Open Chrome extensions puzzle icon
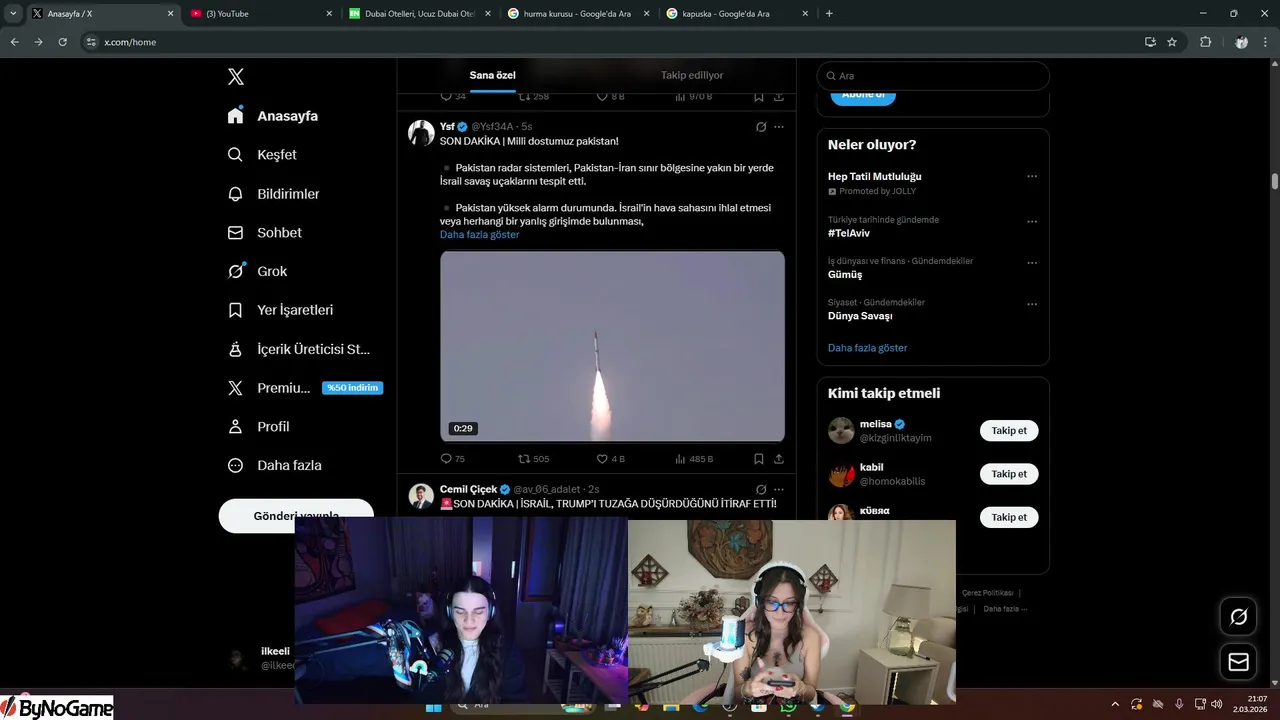The image size is (1280, 720). [x=1205, y=42]
